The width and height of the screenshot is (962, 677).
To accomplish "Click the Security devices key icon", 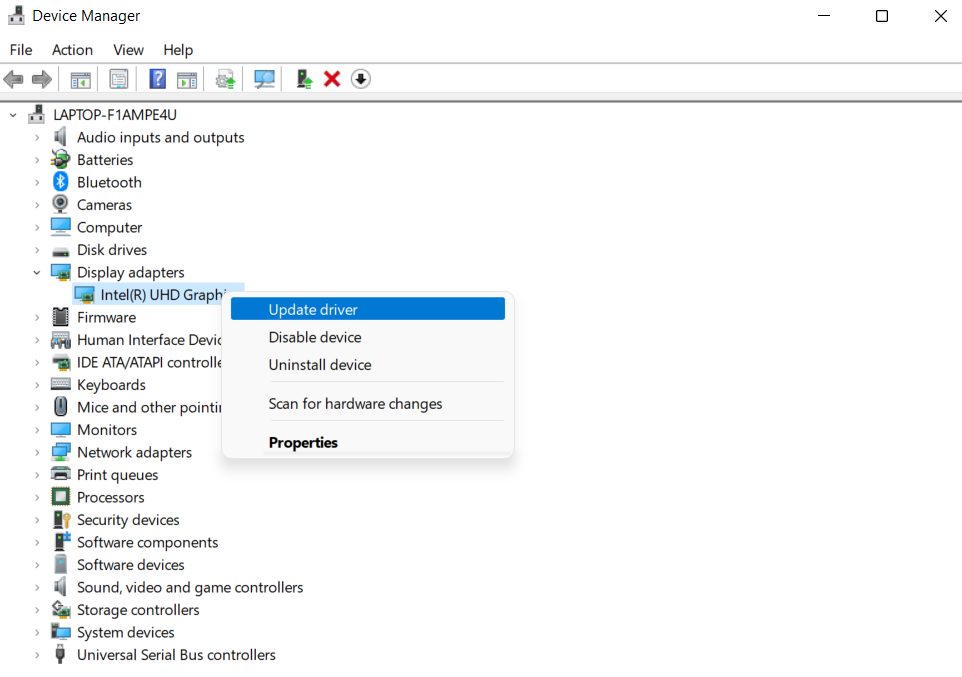I will coord(61,519).
